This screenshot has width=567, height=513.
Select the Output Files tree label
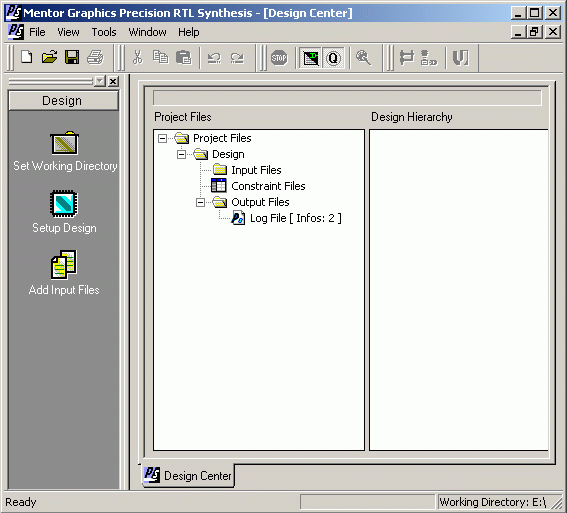click(x=260, y=202)
